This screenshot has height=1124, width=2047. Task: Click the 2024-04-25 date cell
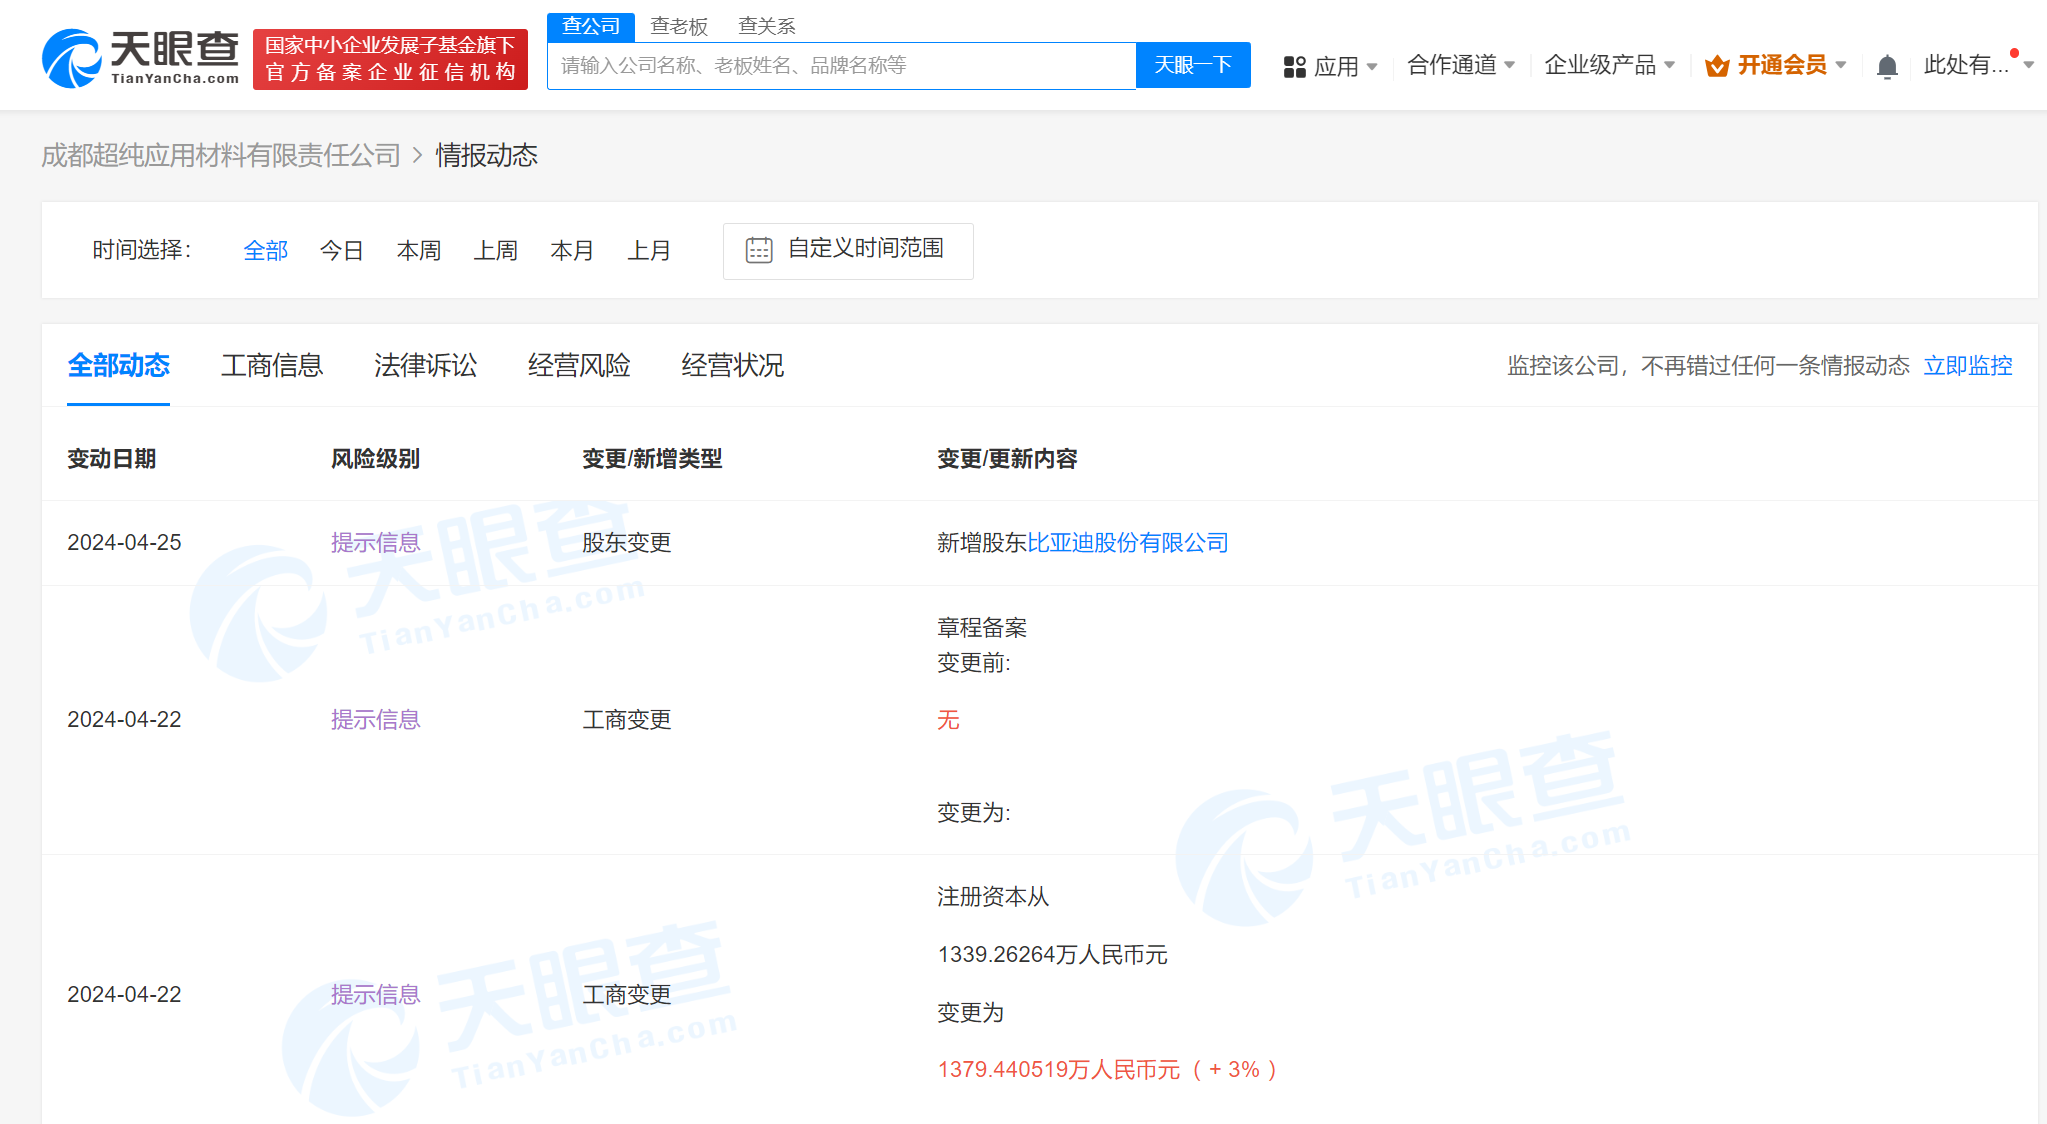[124, 543]
